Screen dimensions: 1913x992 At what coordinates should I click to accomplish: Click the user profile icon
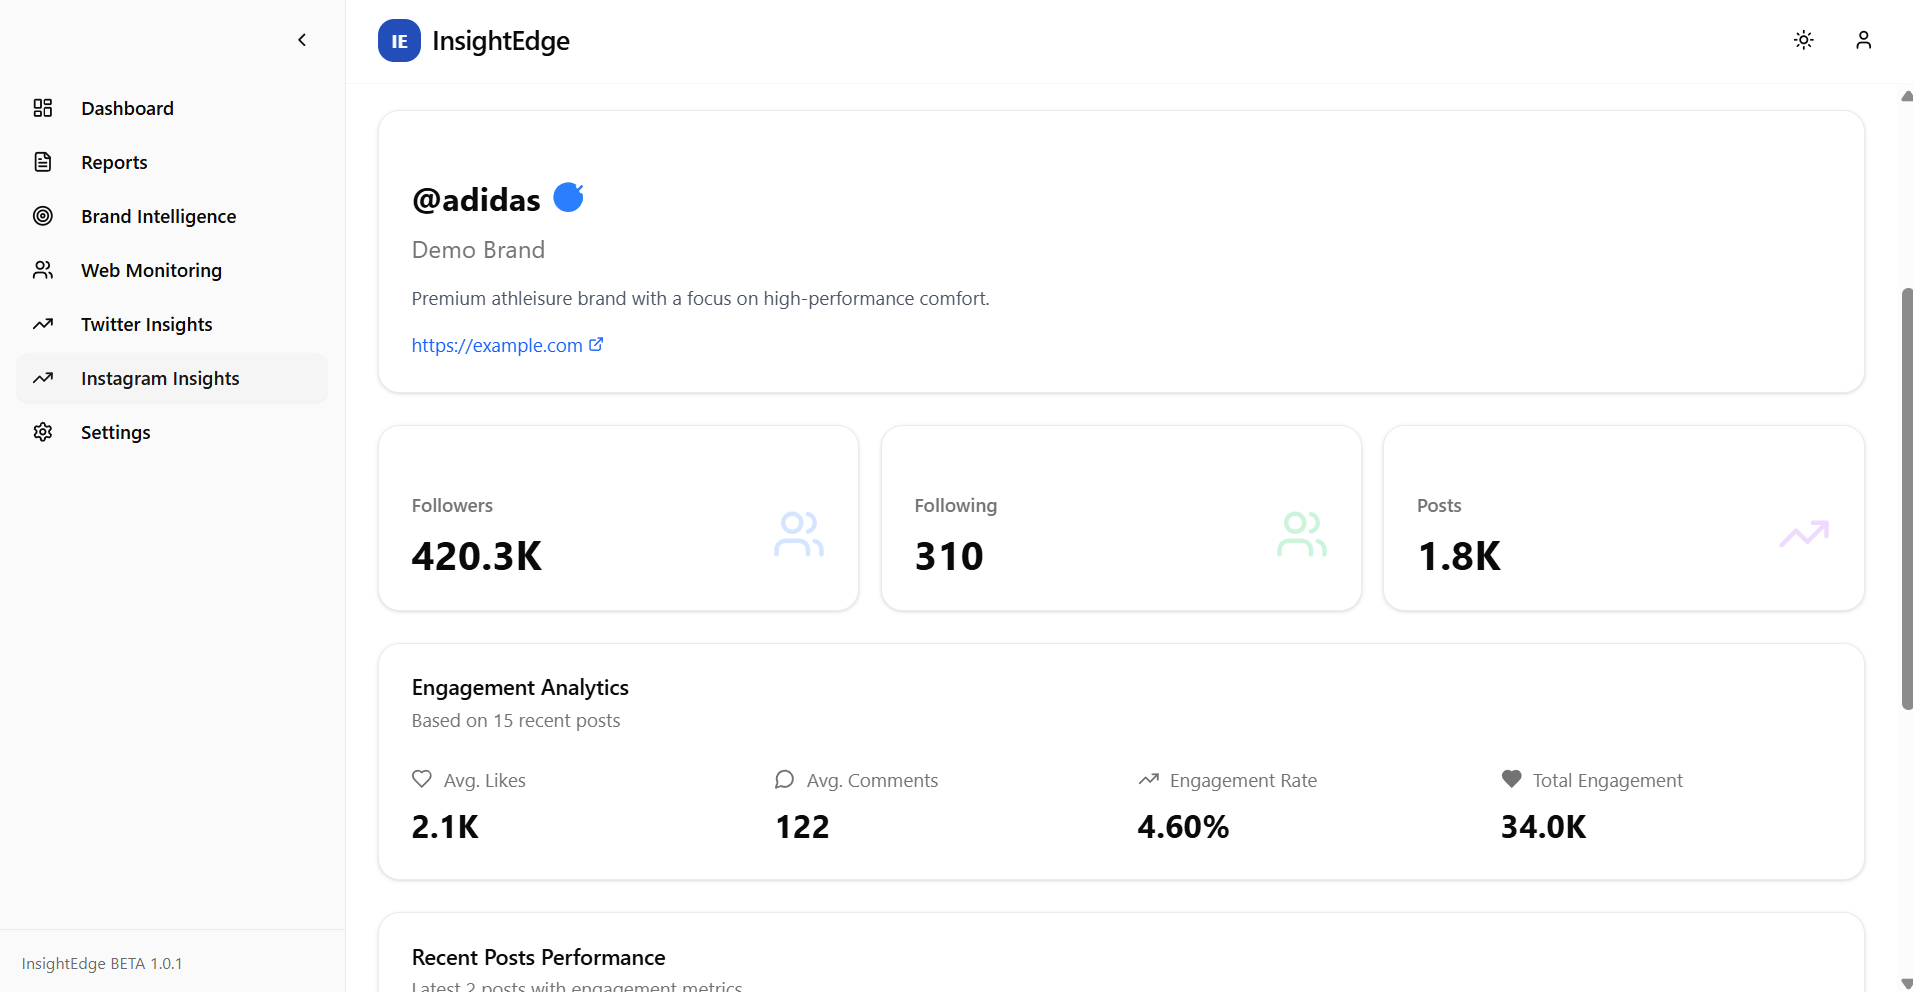[x=1863, y=40]
